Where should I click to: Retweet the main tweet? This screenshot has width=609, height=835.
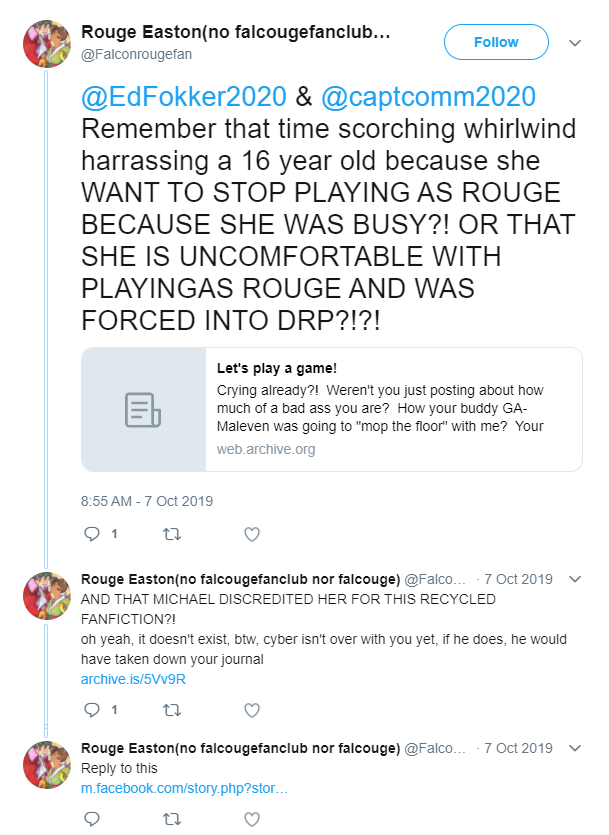pyautogui.click(x=171, y=534)
